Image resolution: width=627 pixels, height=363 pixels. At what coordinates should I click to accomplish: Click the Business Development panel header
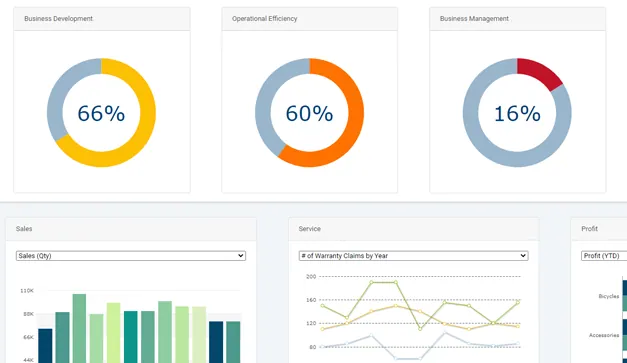pyautogui.click(x=102, y=19)
